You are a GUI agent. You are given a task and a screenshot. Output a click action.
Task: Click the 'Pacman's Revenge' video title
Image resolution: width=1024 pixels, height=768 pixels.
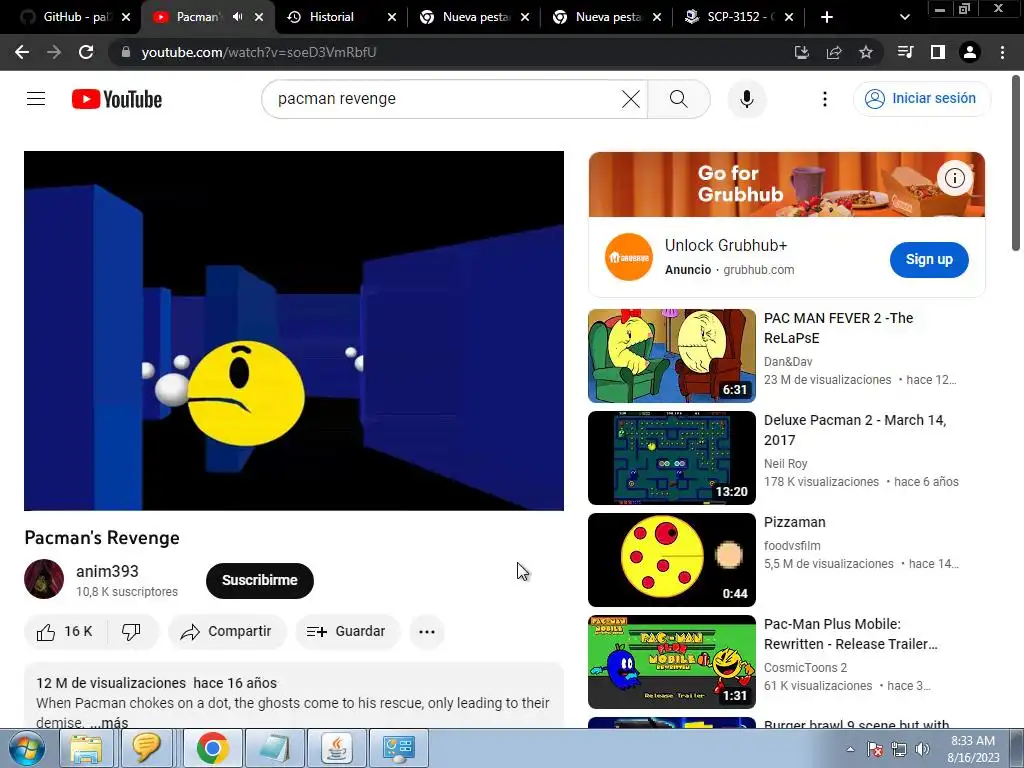(x=102, y=537)
